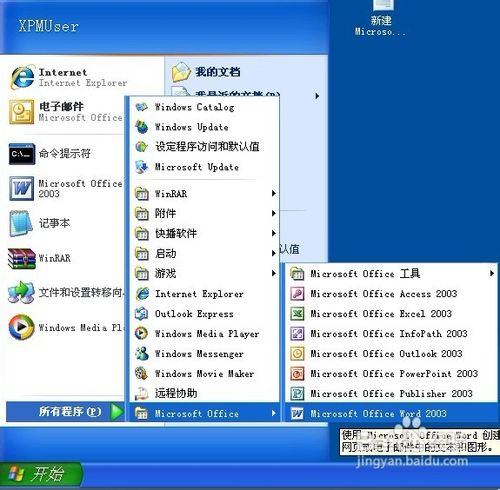Click the Access 2003 key icon
The width and height of the screenshot is (500, 490).
coord(297,294)
